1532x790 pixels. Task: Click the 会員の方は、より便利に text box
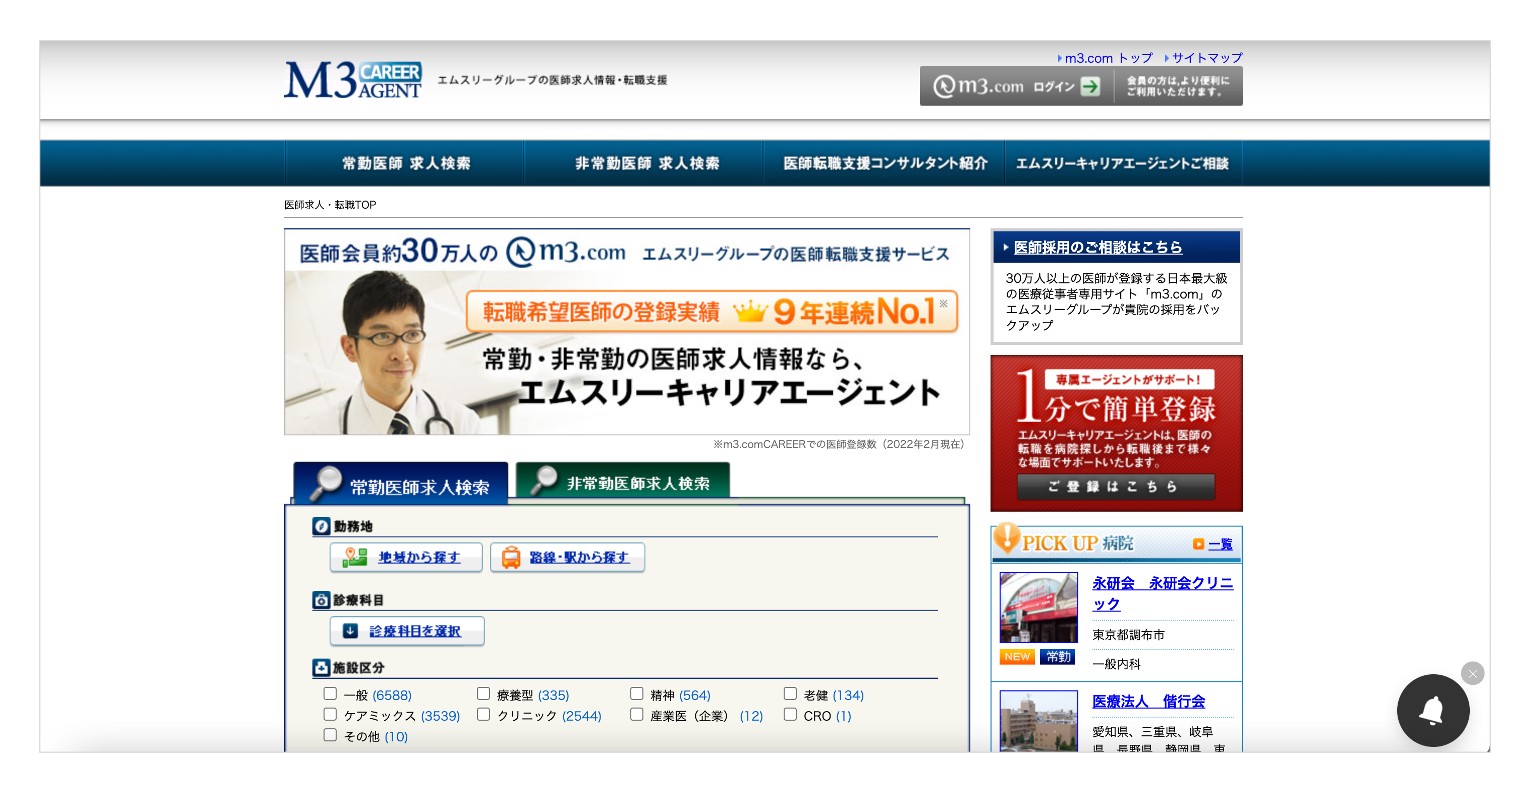coord(1179,87)
